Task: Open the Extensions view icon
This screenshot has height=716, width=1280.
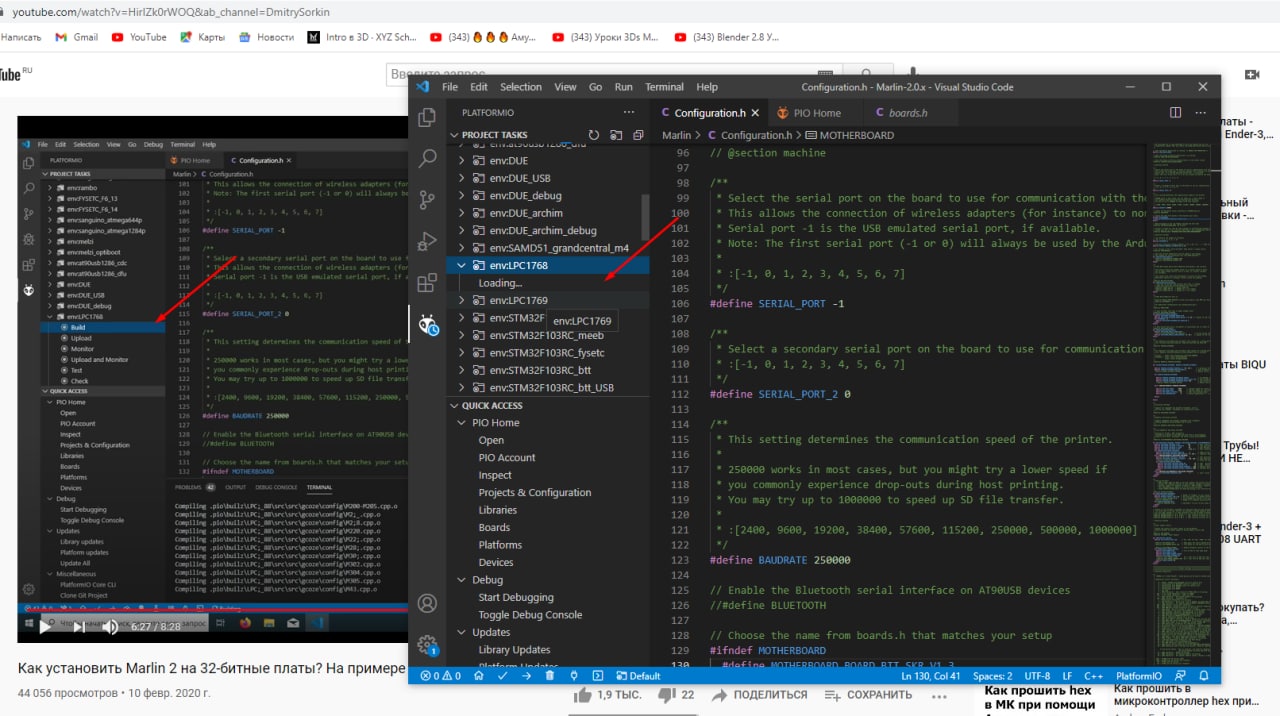Action: [x=427, y=283]
